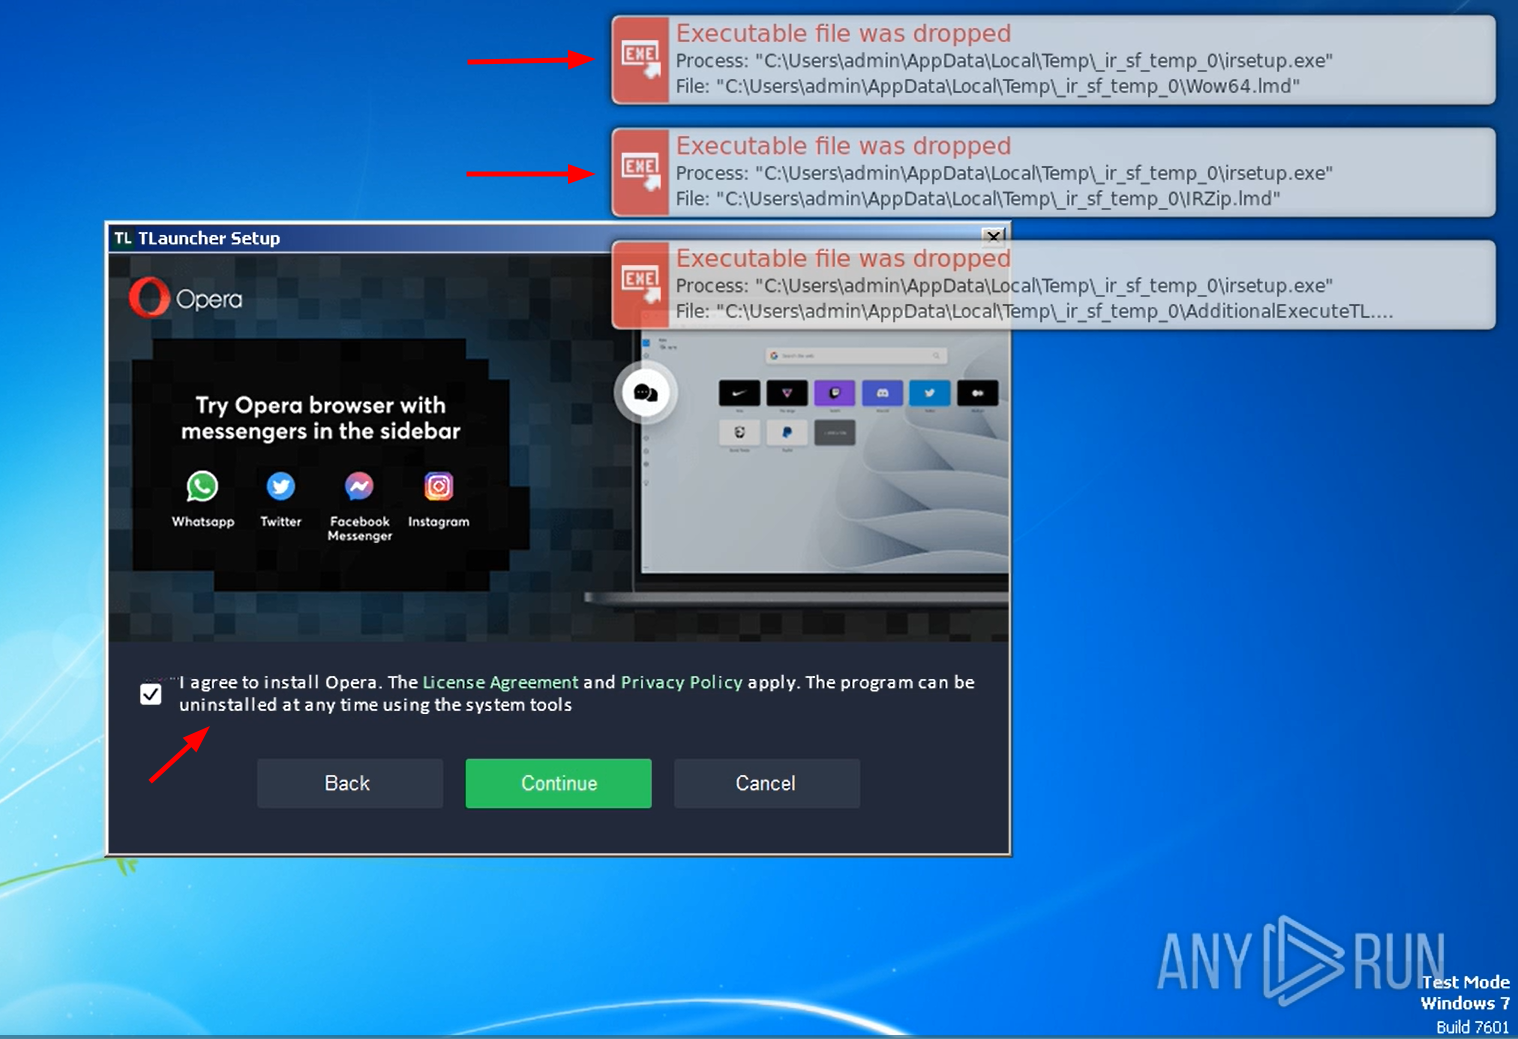Click the Twitter icon in Opera ad
Image resolution: width=1518 pixels, height=1039 pixels.
point(281,487)
